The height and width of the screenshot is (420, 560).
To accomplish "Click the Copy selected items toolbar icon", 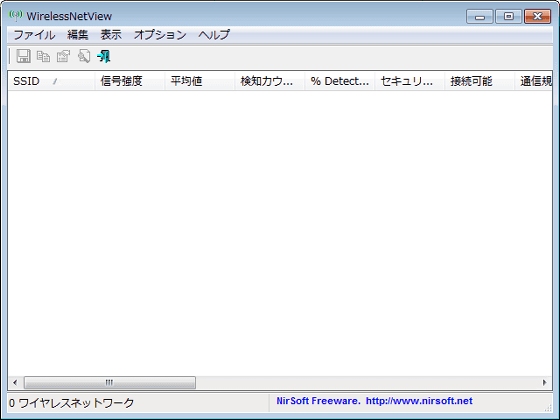I will 44,56.
